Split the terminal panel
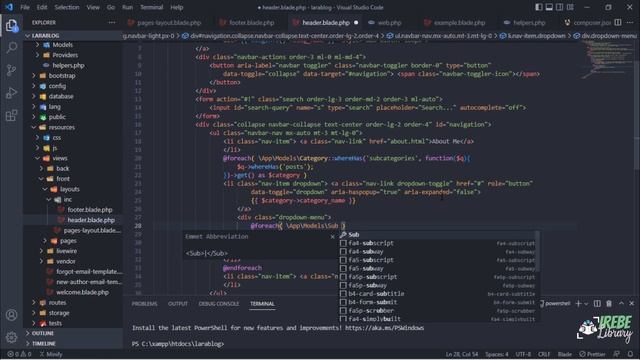This screenshot has width=640, height=360. click(x=597, y=303)
